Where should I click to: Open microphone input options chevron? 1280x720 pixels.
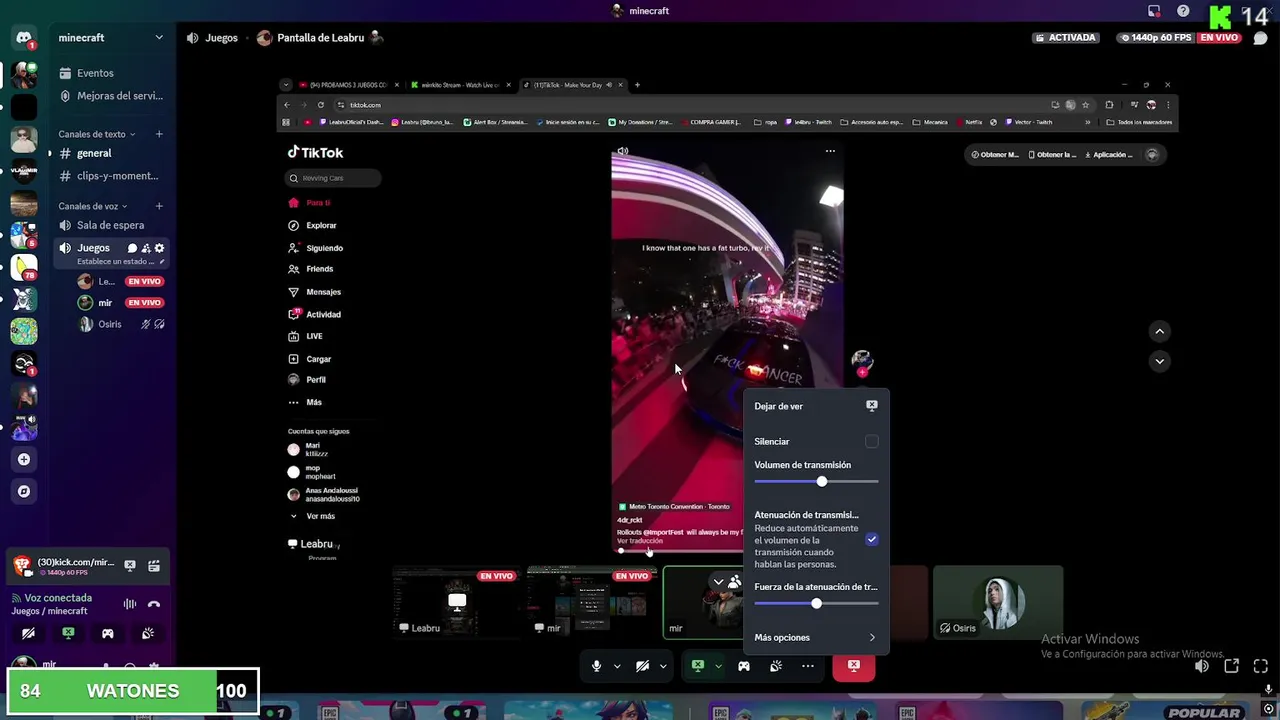(x=617, y=666)
